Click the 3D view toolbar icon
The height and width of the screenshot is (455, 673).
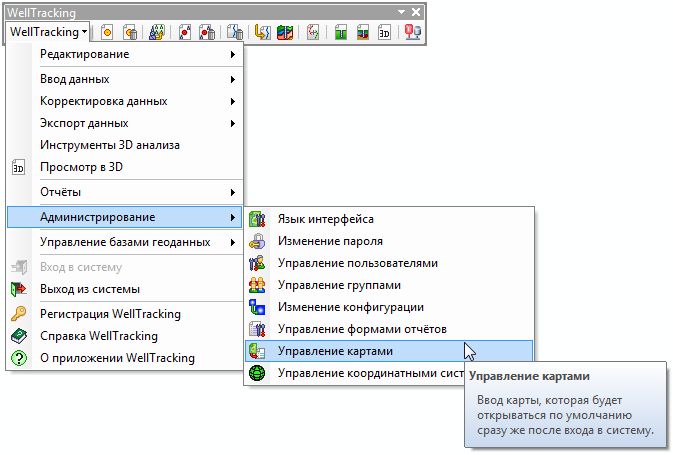click(x=384, y=32)
